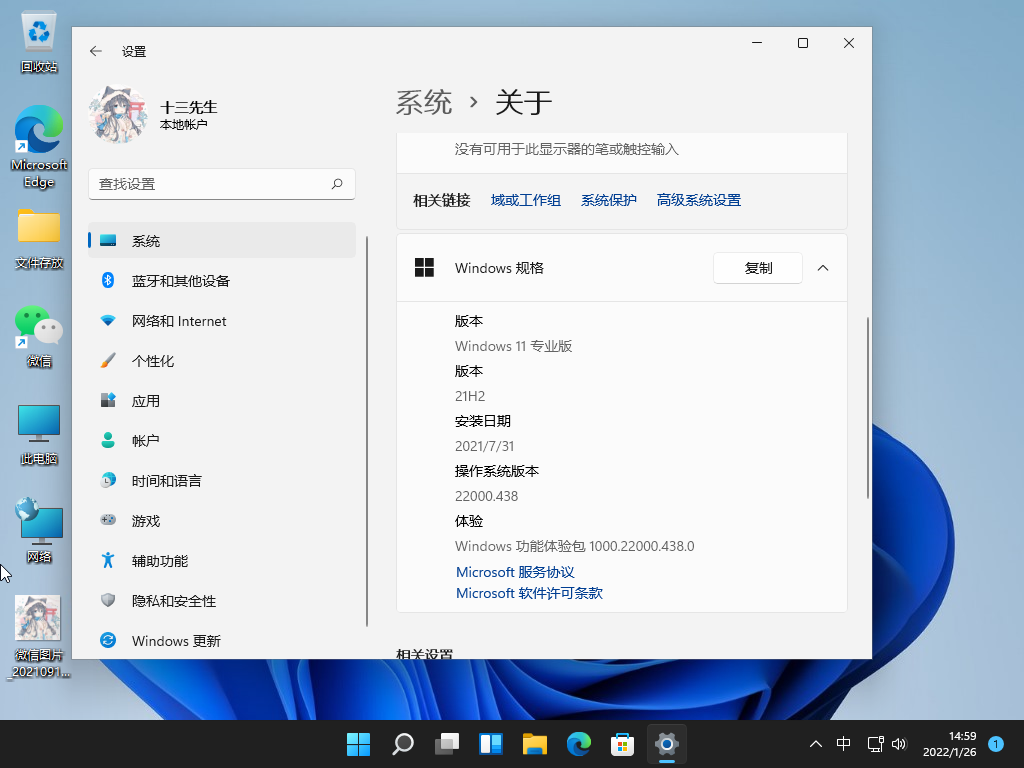
Task: Open the Microsoft 服务协议 link
Action: [514, 572]
